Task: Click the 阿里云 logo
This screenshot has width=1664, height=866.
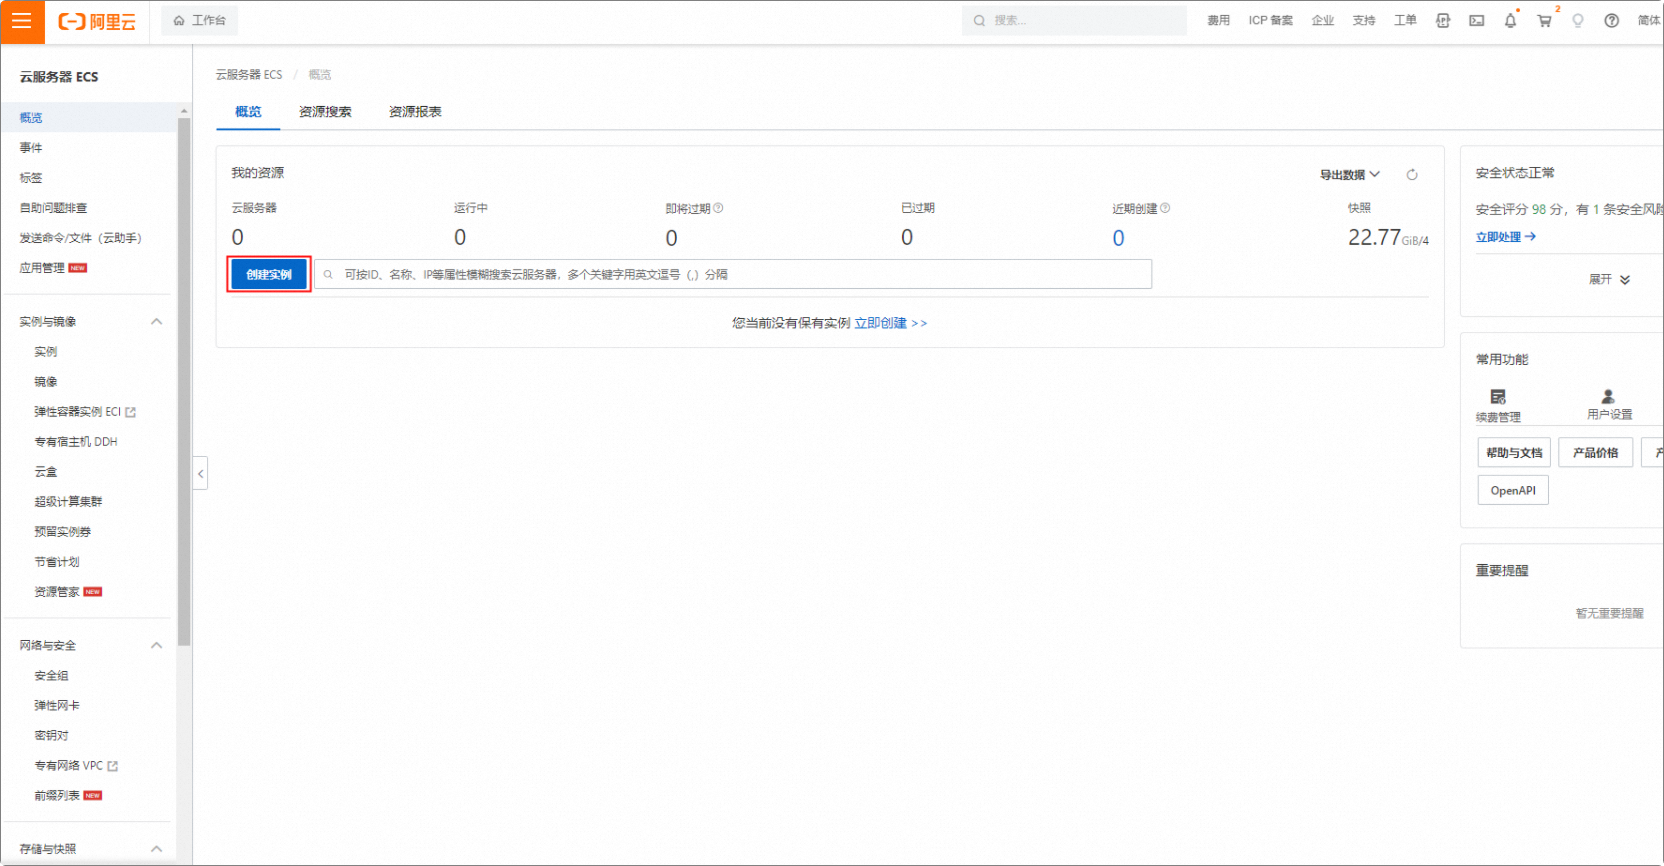Action: pyautogui.click(x=97, y=21)
